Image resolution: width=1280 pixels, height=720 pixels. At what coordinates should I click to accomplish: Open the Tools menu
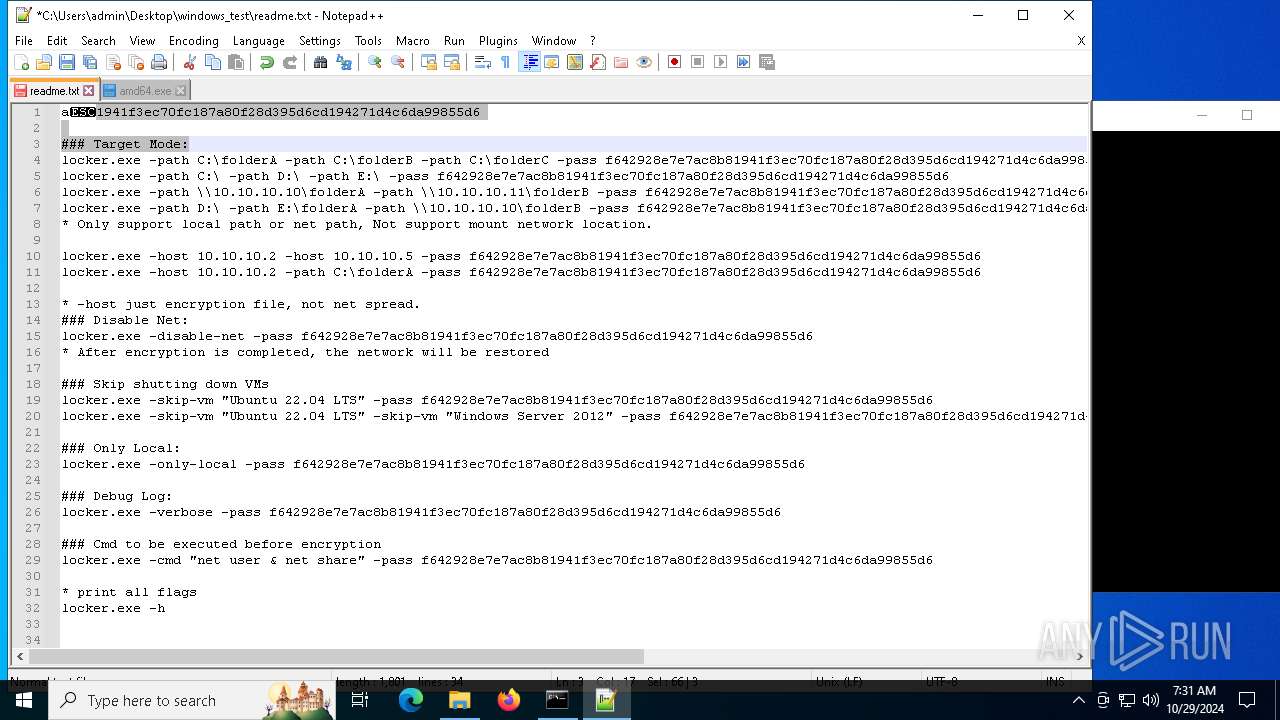point(368,41)
